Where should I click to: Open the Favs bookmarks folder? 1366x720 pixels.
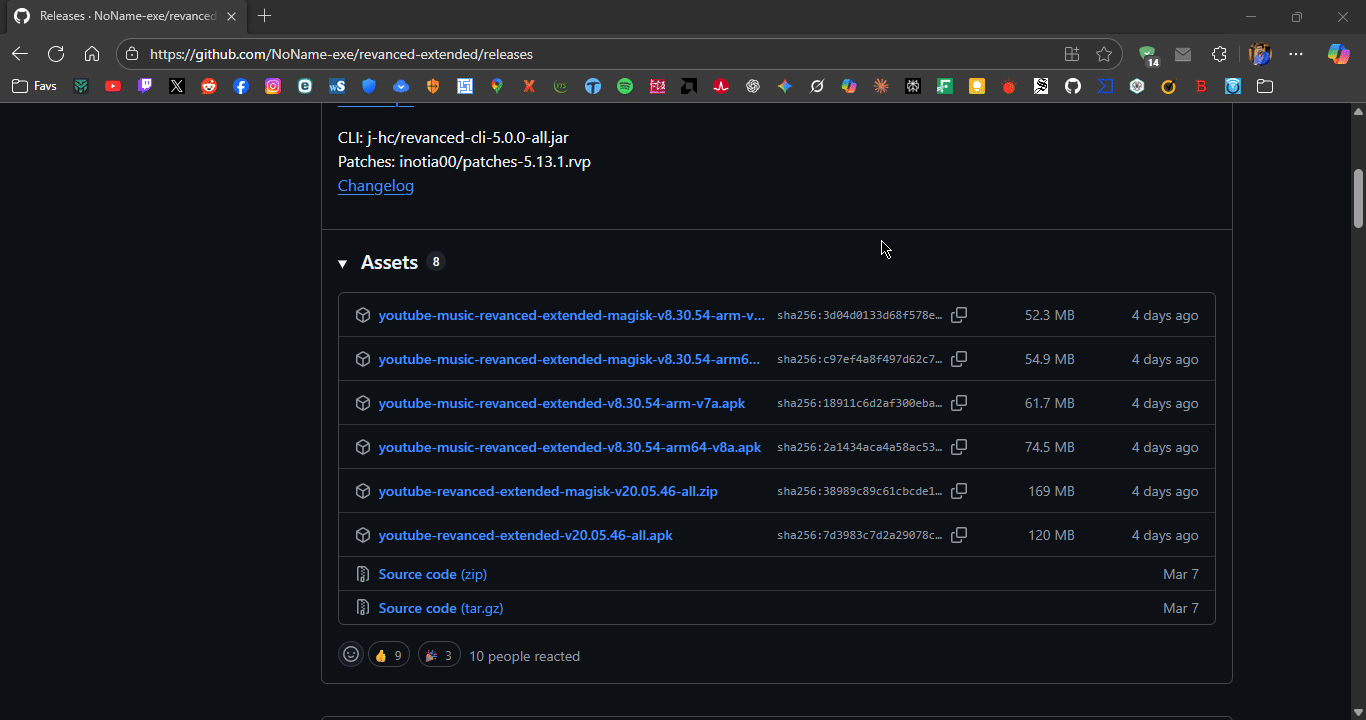[34, 86]
